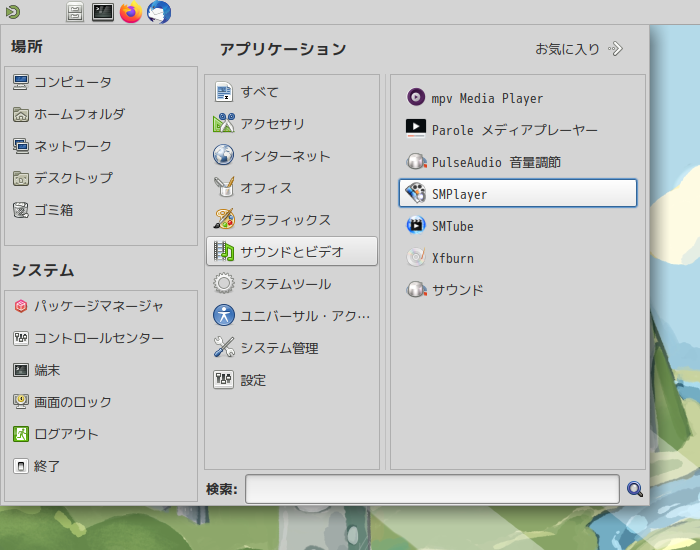Open コントロールセンター text label

(x=99, y=338)
